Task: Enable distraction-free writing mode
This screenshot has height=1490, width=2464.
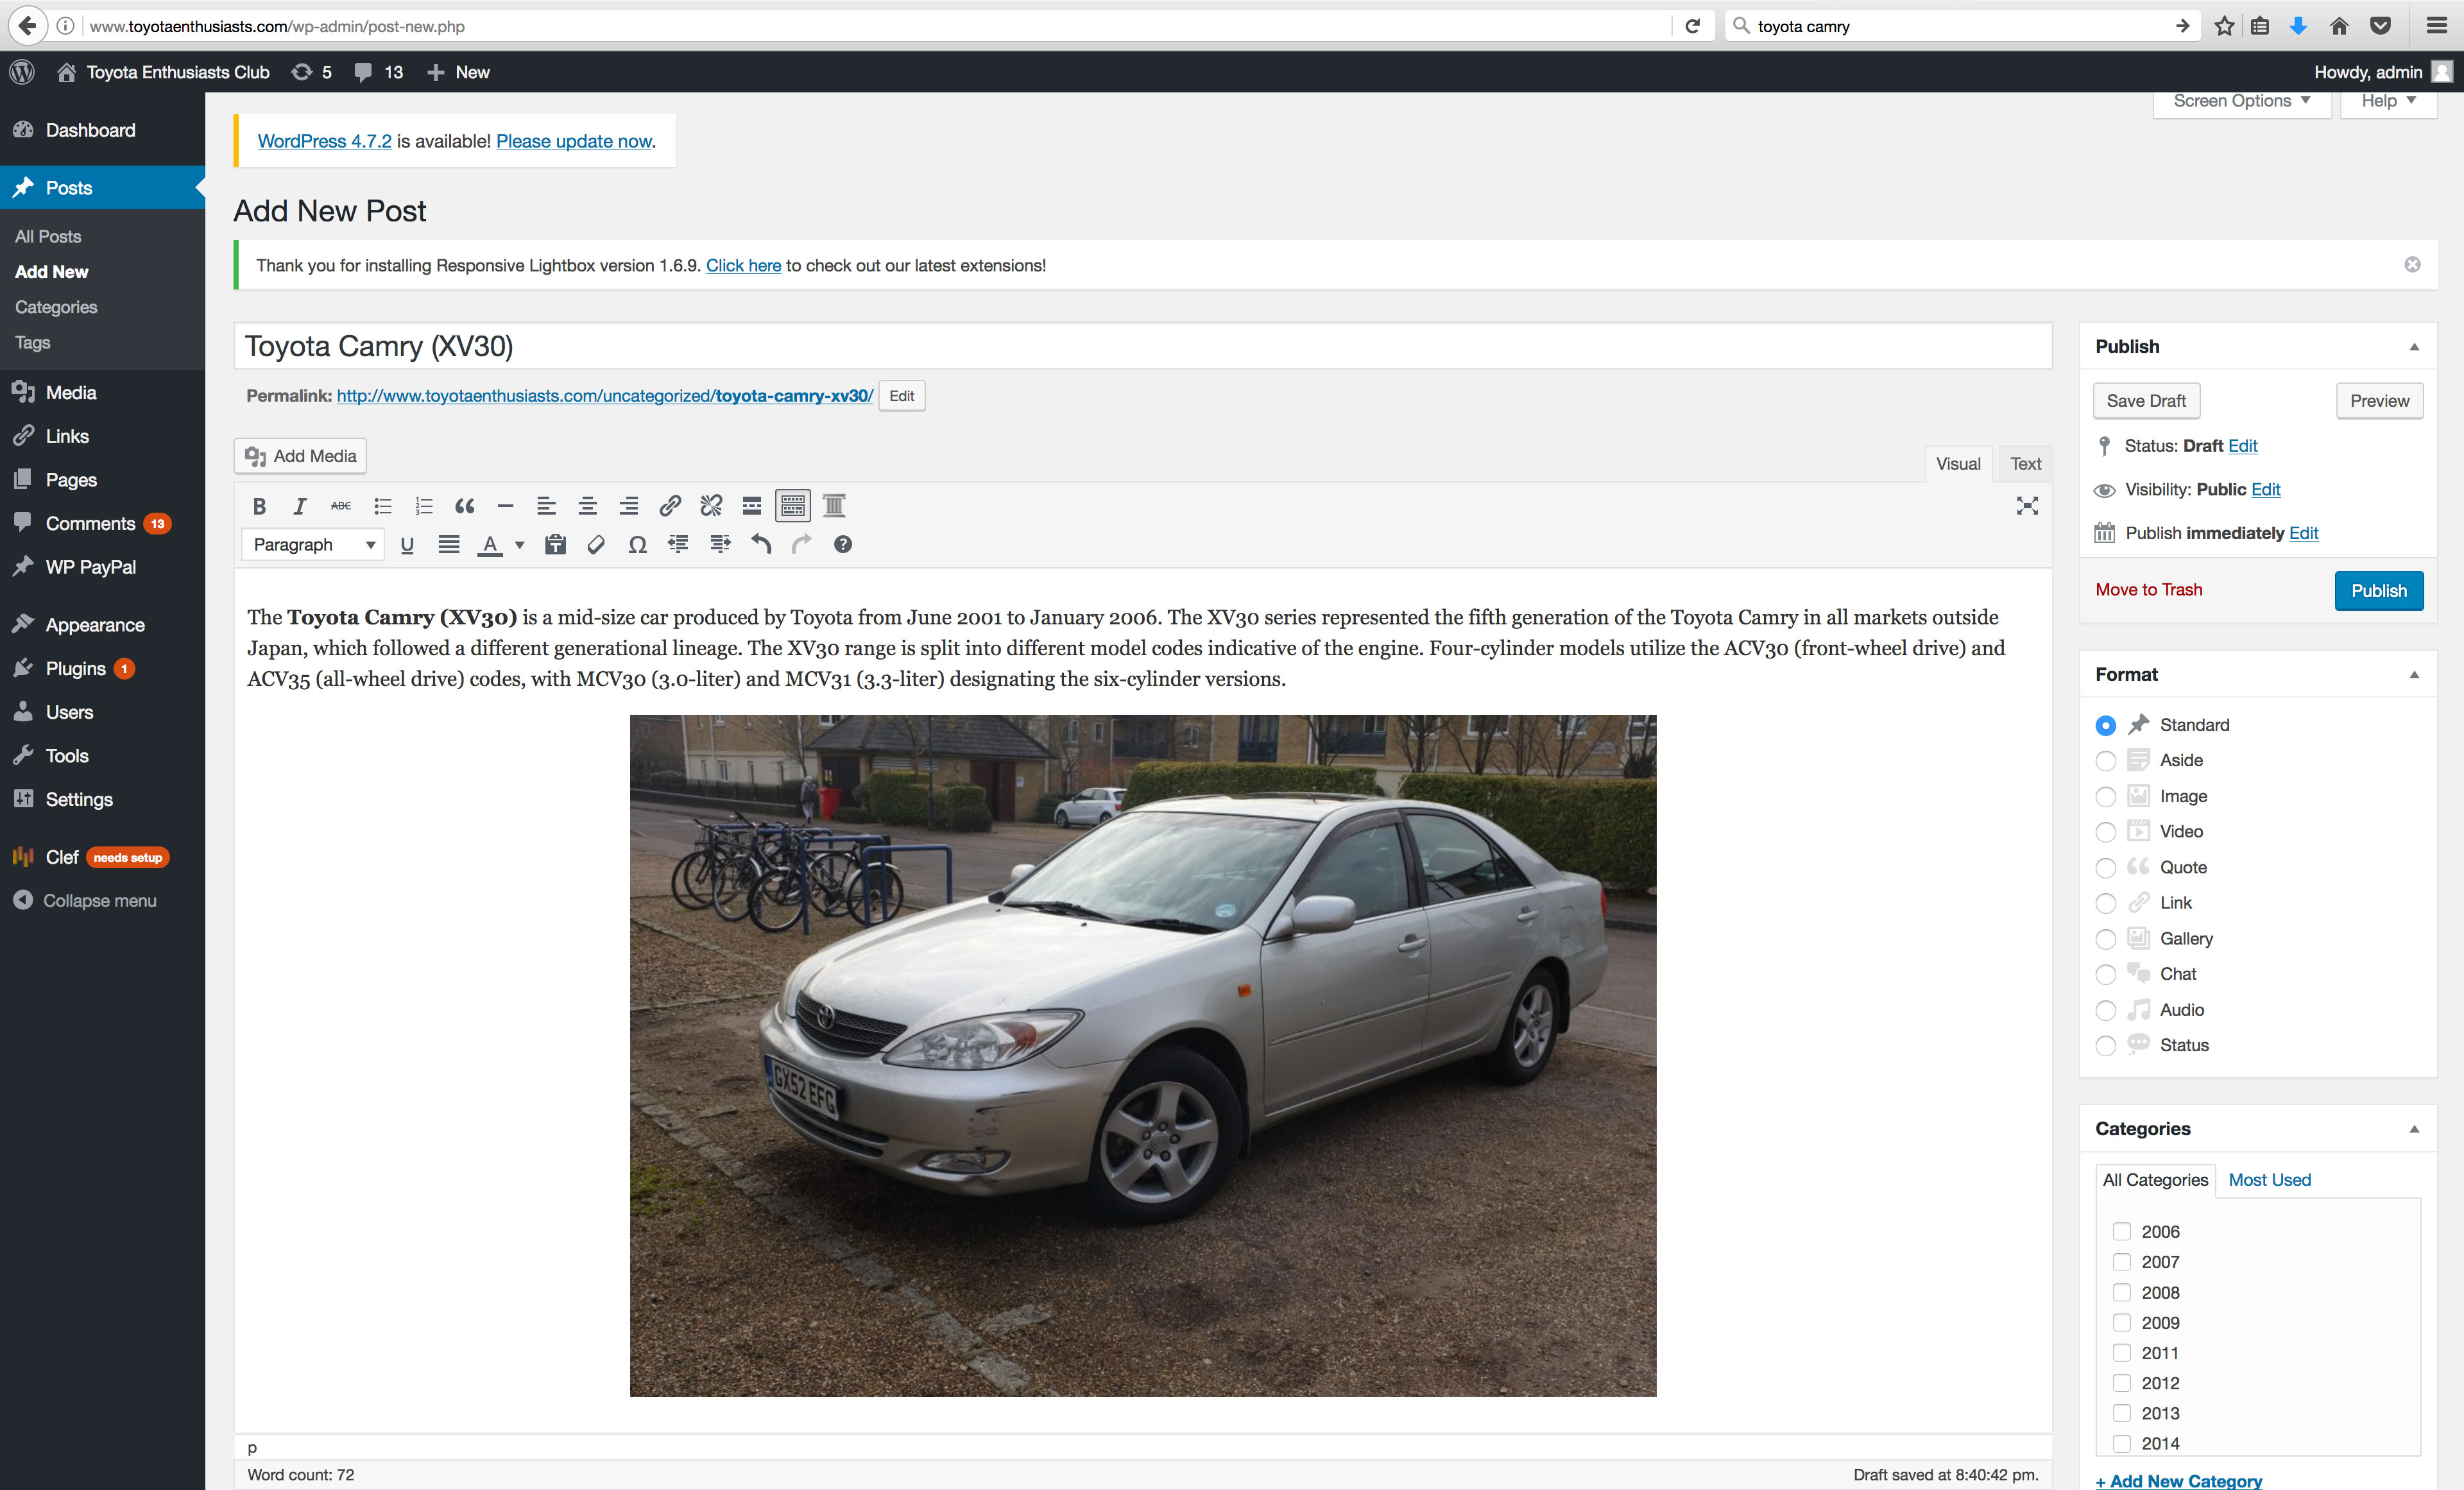Action: (2026, 506)
